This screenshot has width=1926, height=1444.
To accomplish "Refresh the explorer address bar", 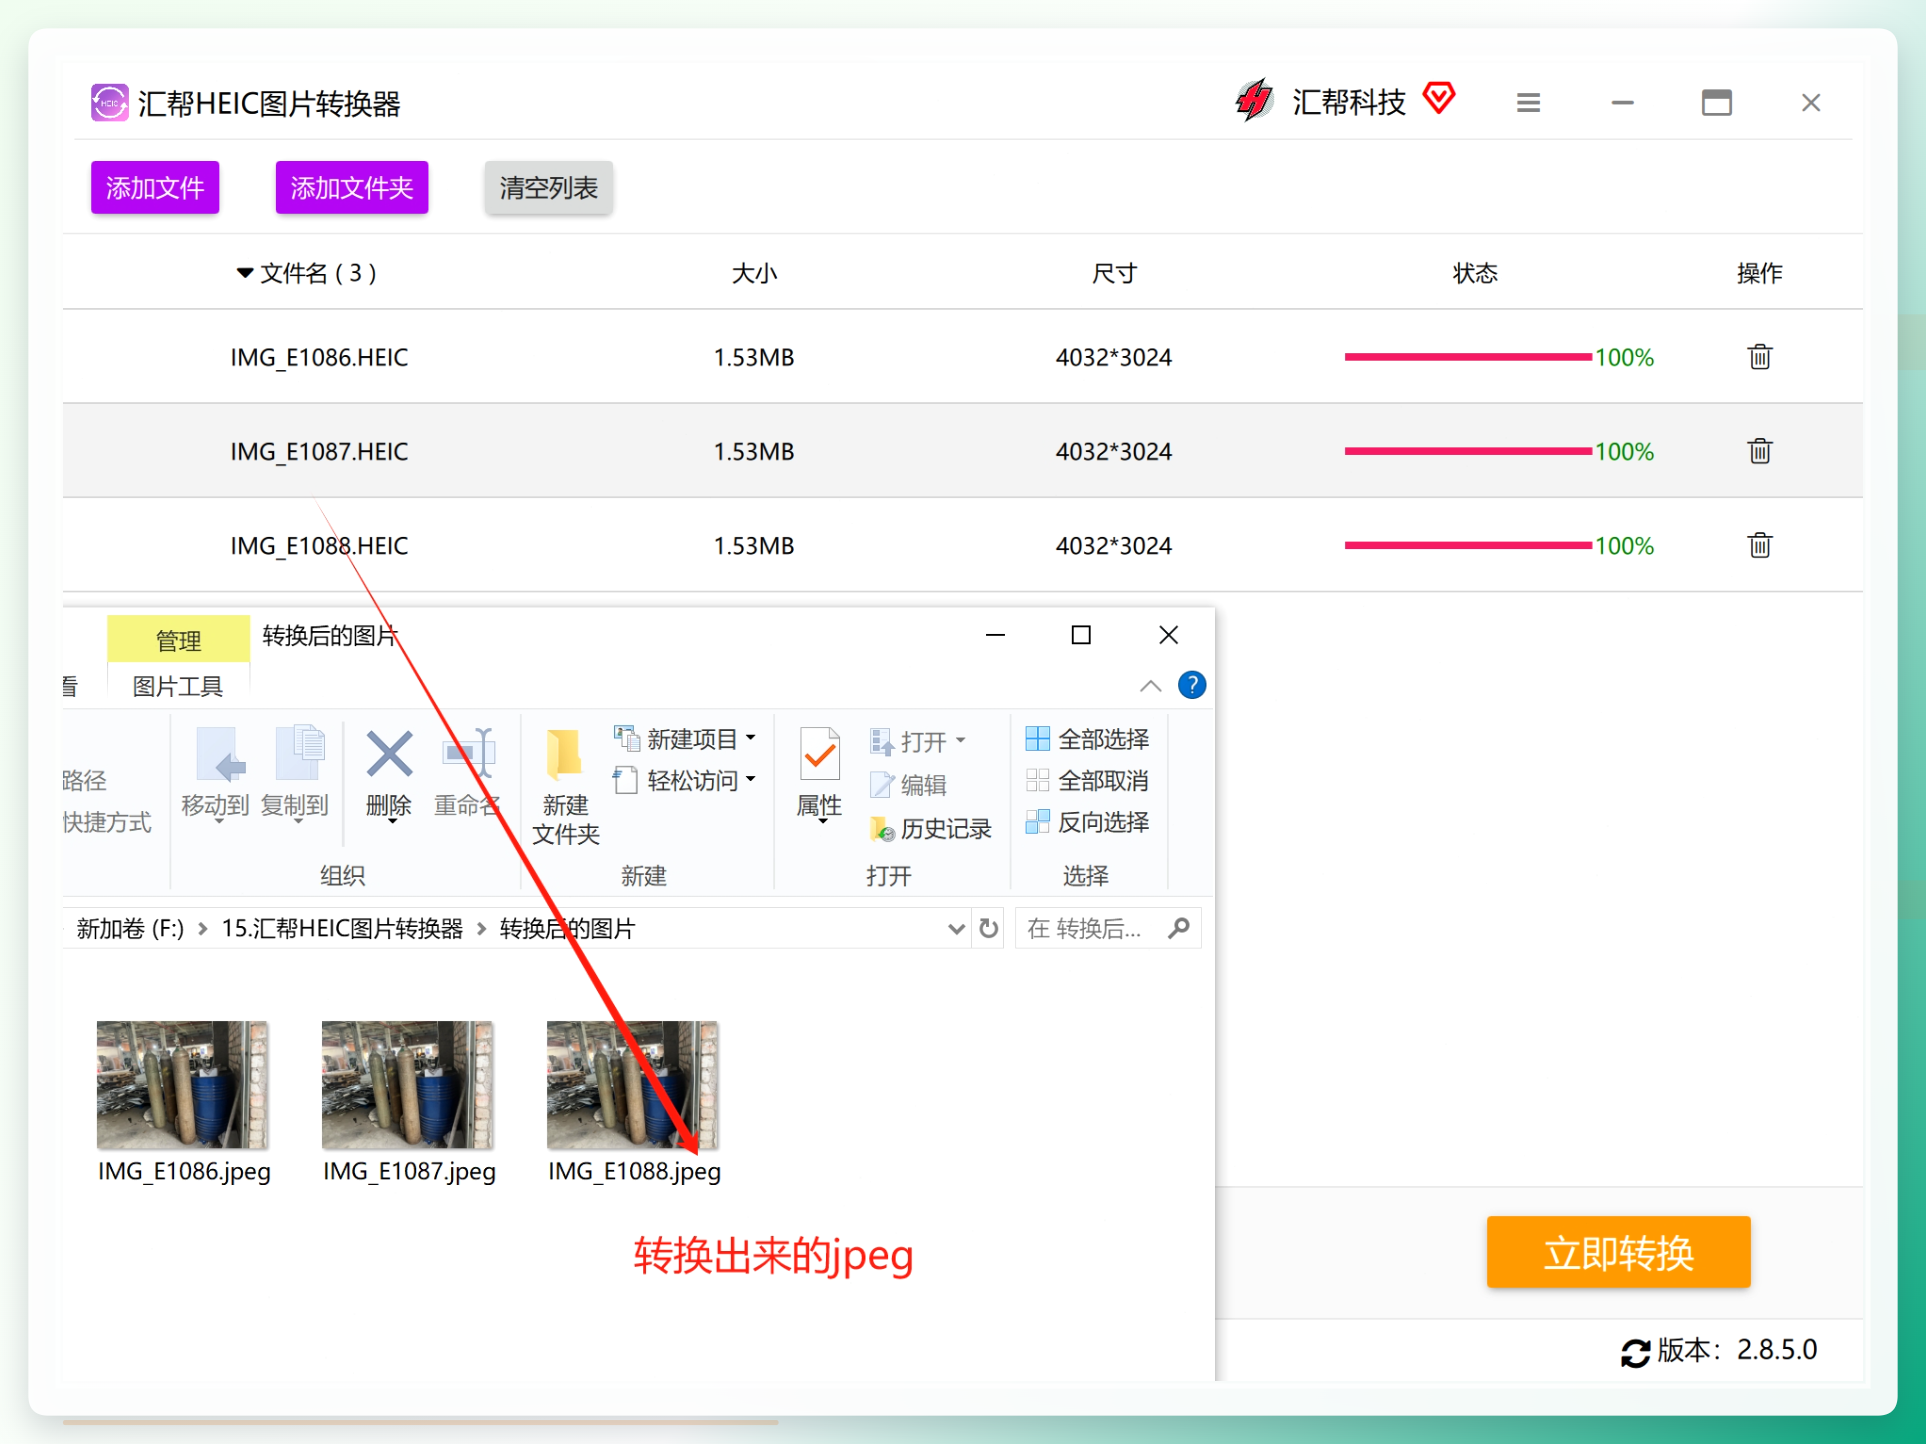I will point(989,928).
